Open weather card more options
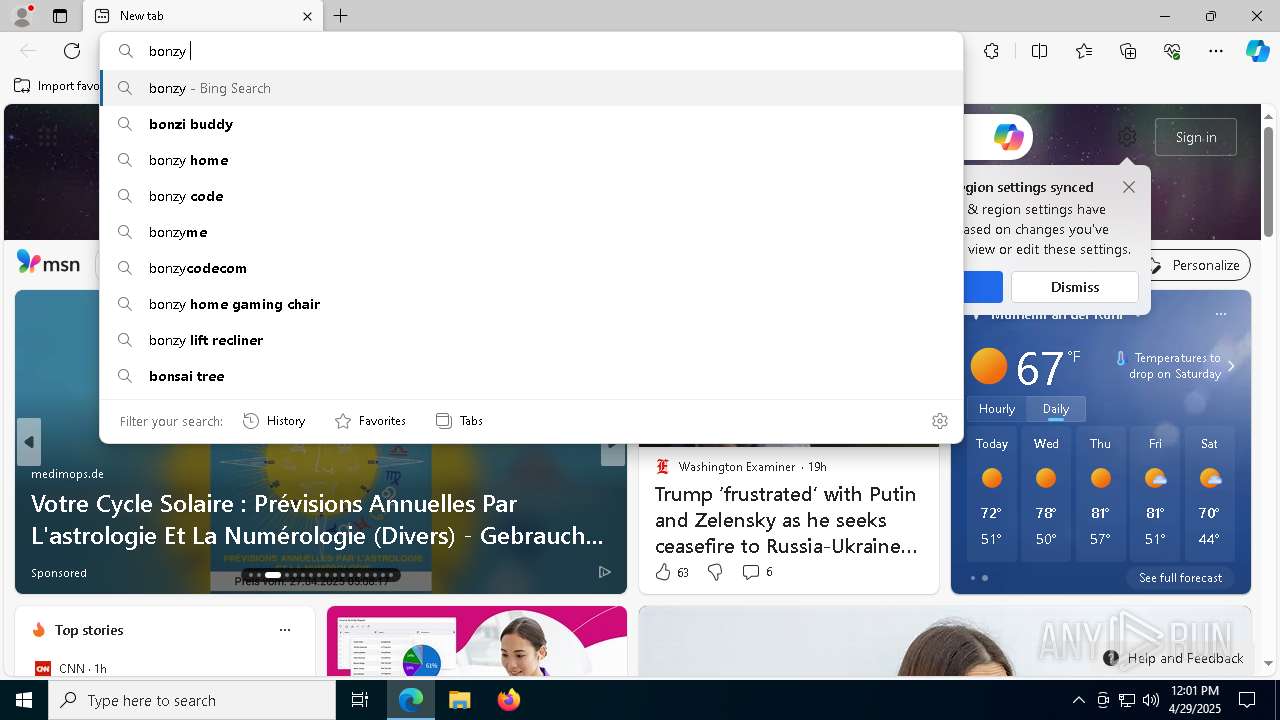Image resolution: width=1280 pixels, height=720 pixels. (1220, 314)
